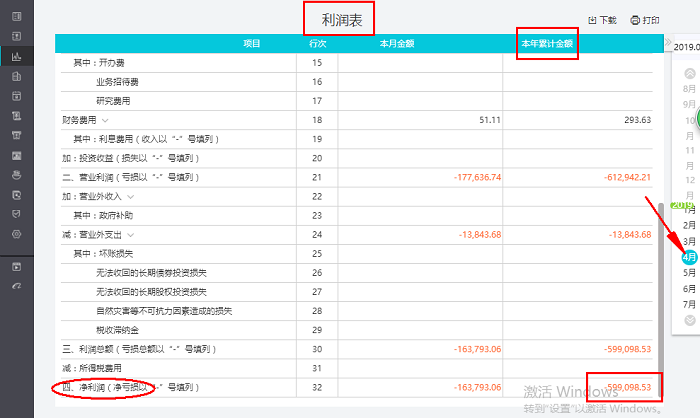Click the 本月金额 column header
The width and height of the screenshot is (700, 418).
pos(397,43)
